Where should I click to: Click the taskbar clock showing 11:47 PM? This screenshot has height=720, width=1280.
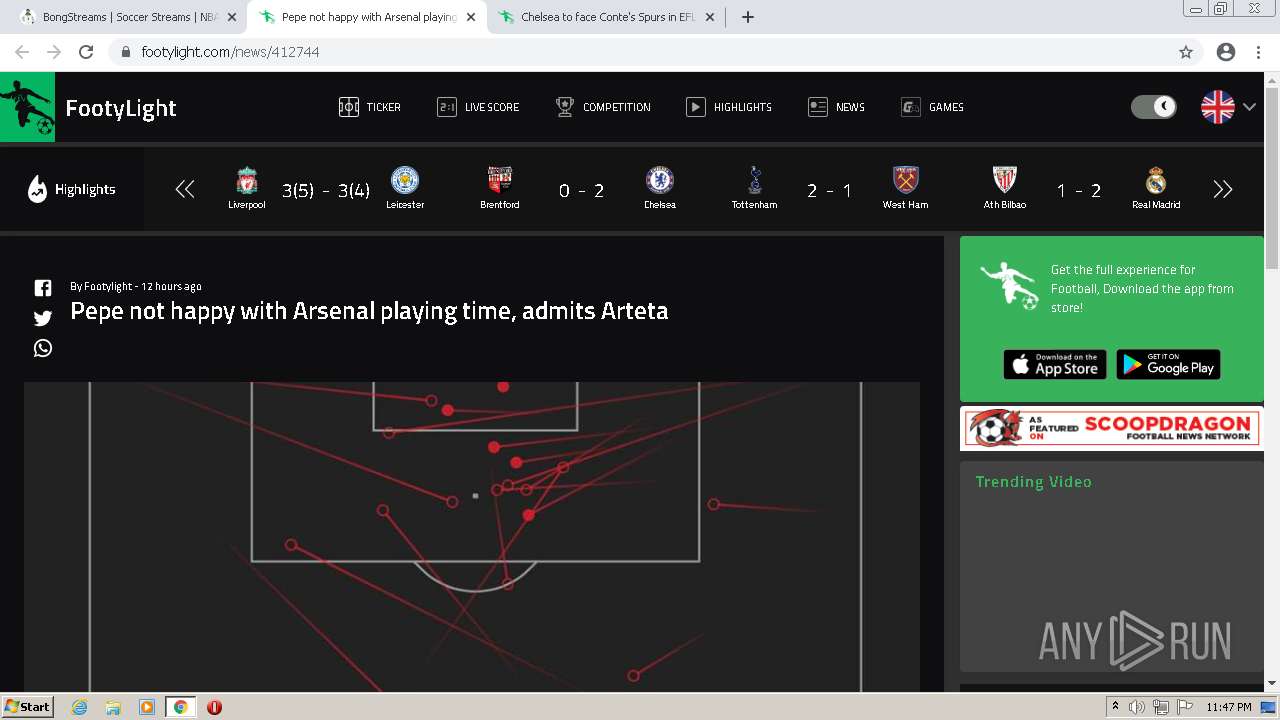[x=1229, y=707]
